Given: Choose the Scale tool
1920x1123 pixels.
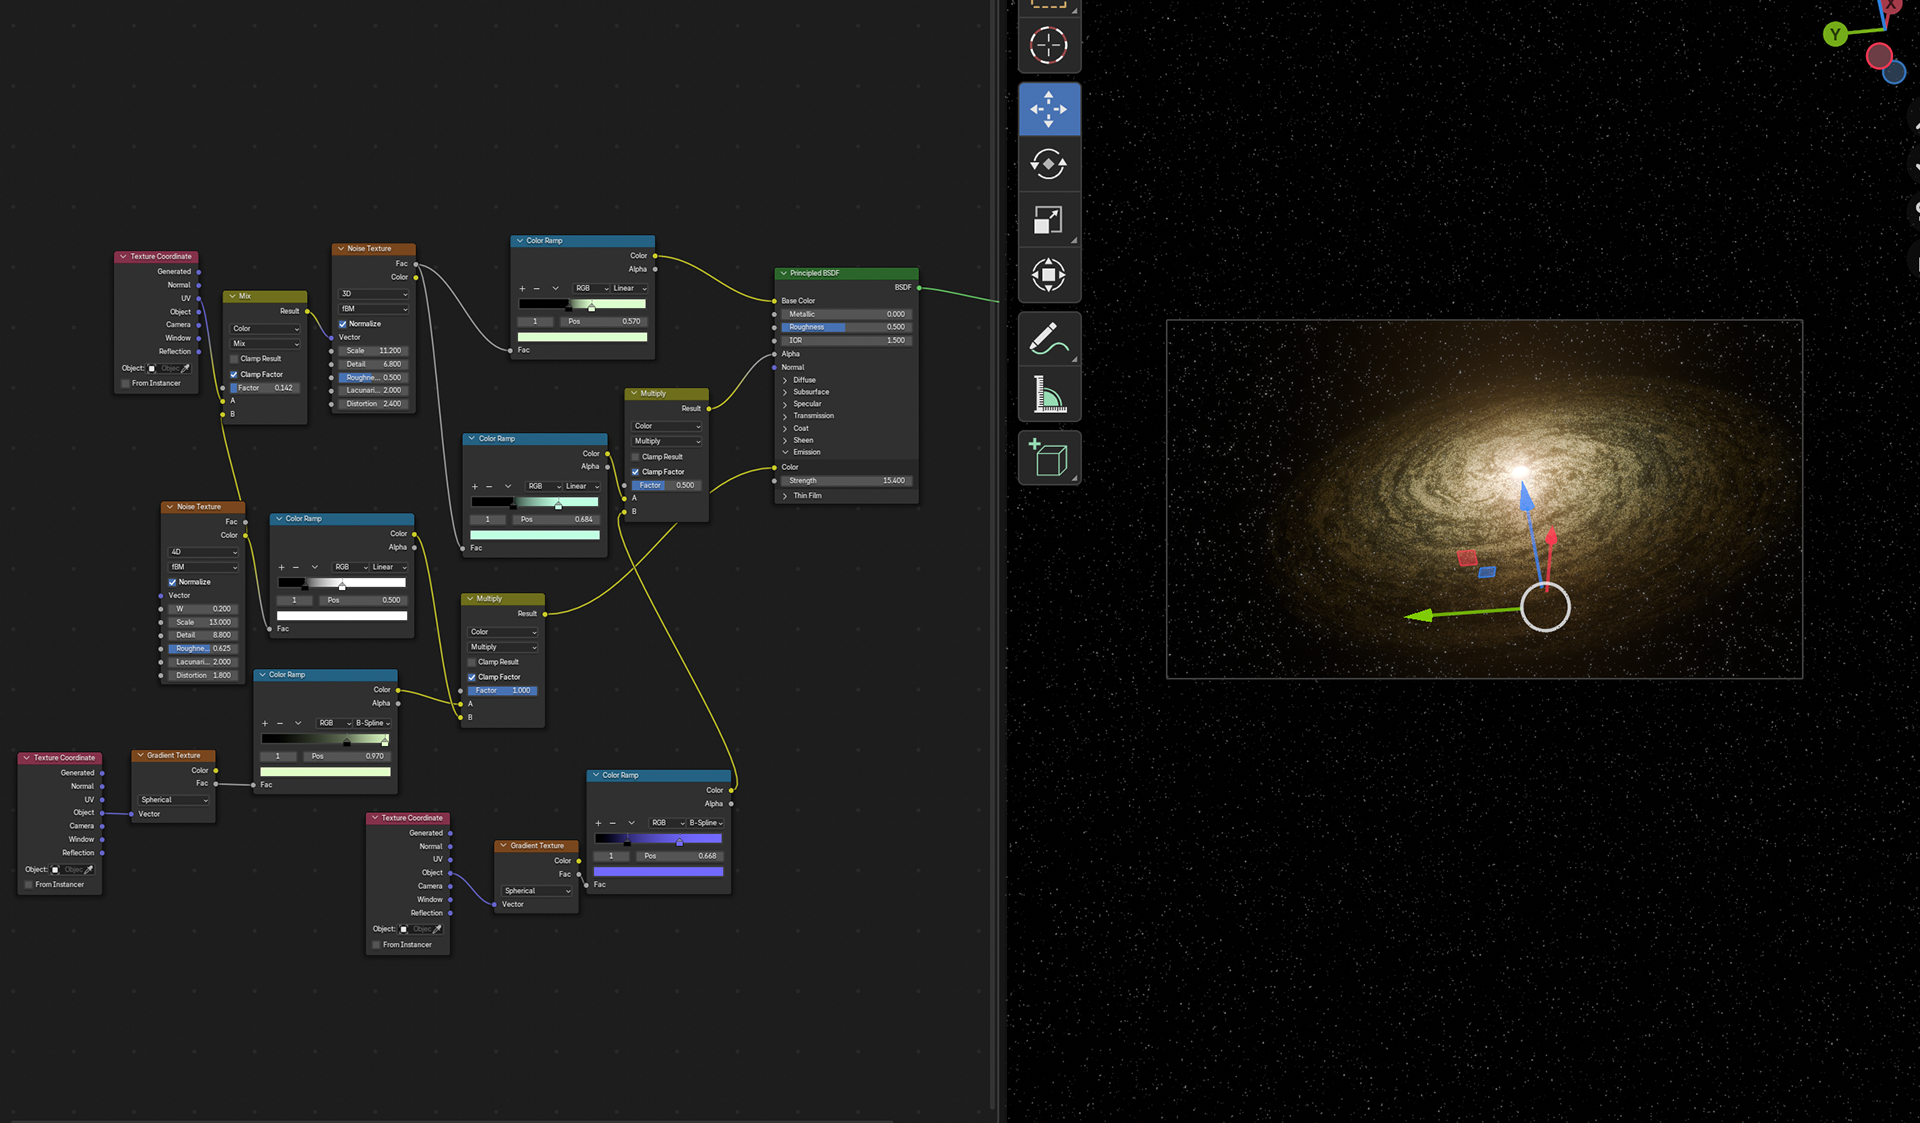Looking at the screenshot, I should tap(1048, 220).
